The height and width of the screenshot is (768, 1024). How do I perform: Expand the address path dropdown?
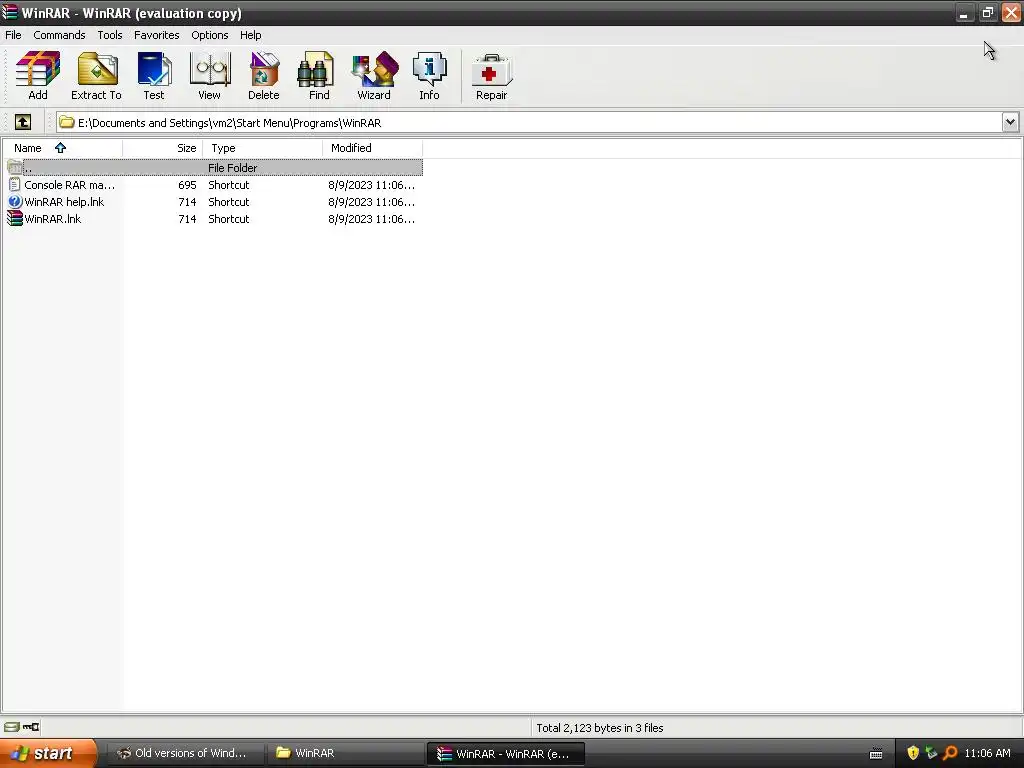point(1010,122)
